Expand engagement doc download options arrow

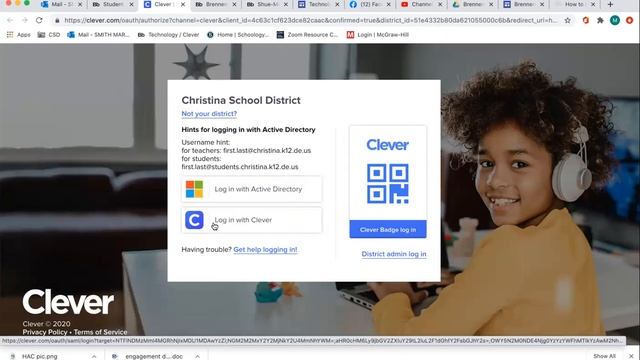pyautogui.click(x=198, y=356)
